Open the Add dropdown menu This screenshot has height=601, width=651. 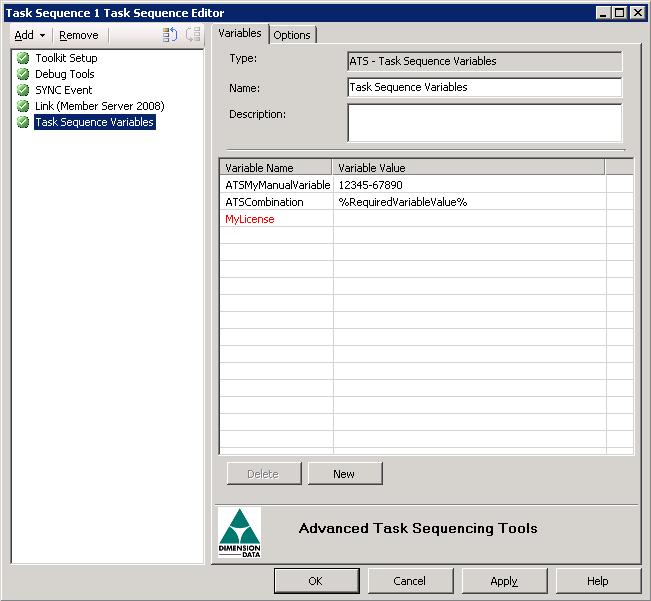click(x=29, y=35)
